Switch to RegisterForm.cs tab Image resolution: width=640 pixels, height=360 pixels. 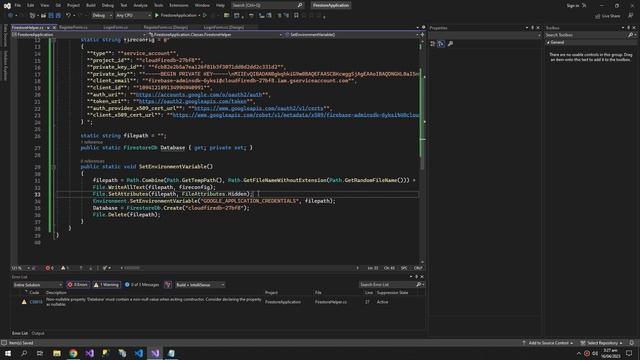click(73, 27)
